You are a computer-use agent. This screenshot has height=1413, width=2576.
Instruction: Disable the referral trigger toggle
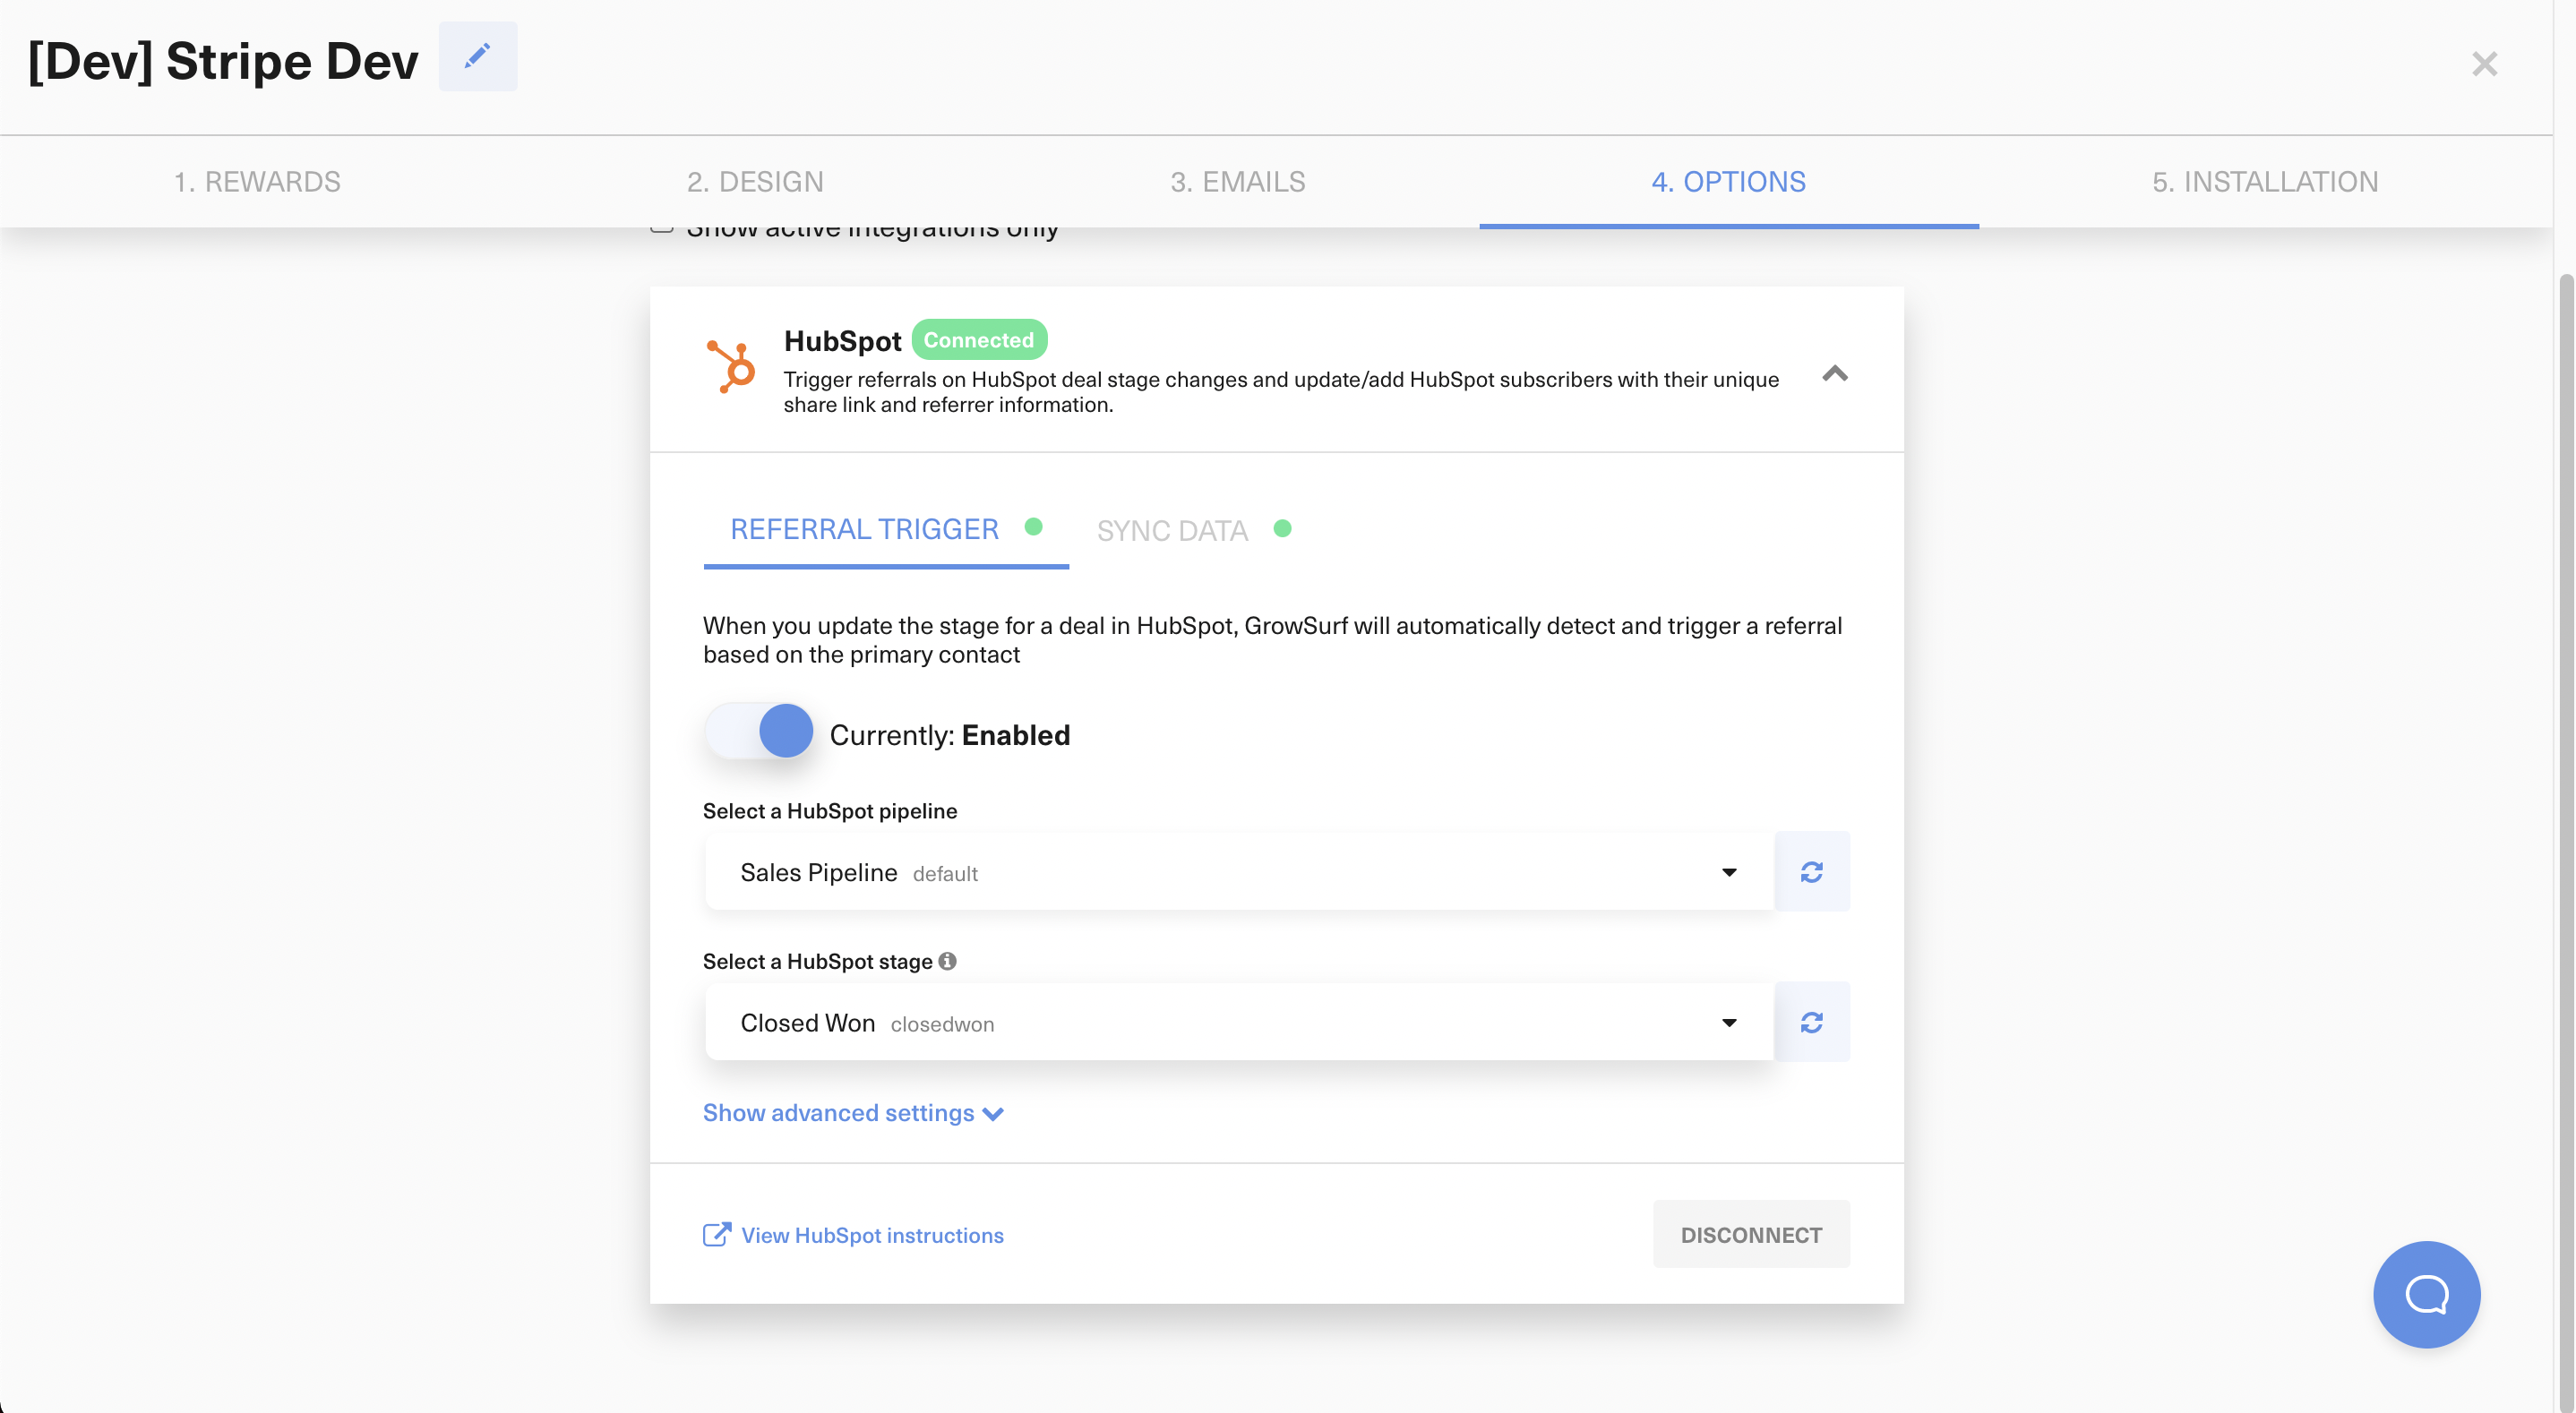click(x=760, y=731)
